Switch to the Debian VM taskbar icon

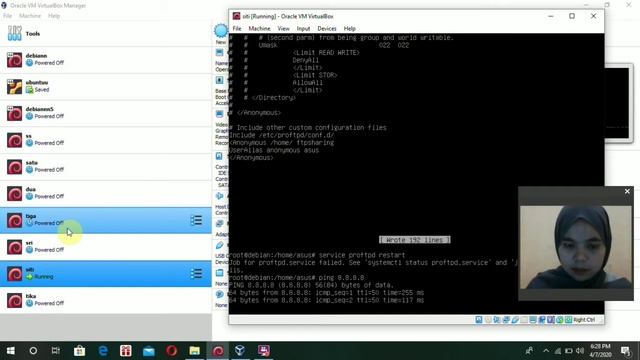pyautogui.click(x=218, y=351)
